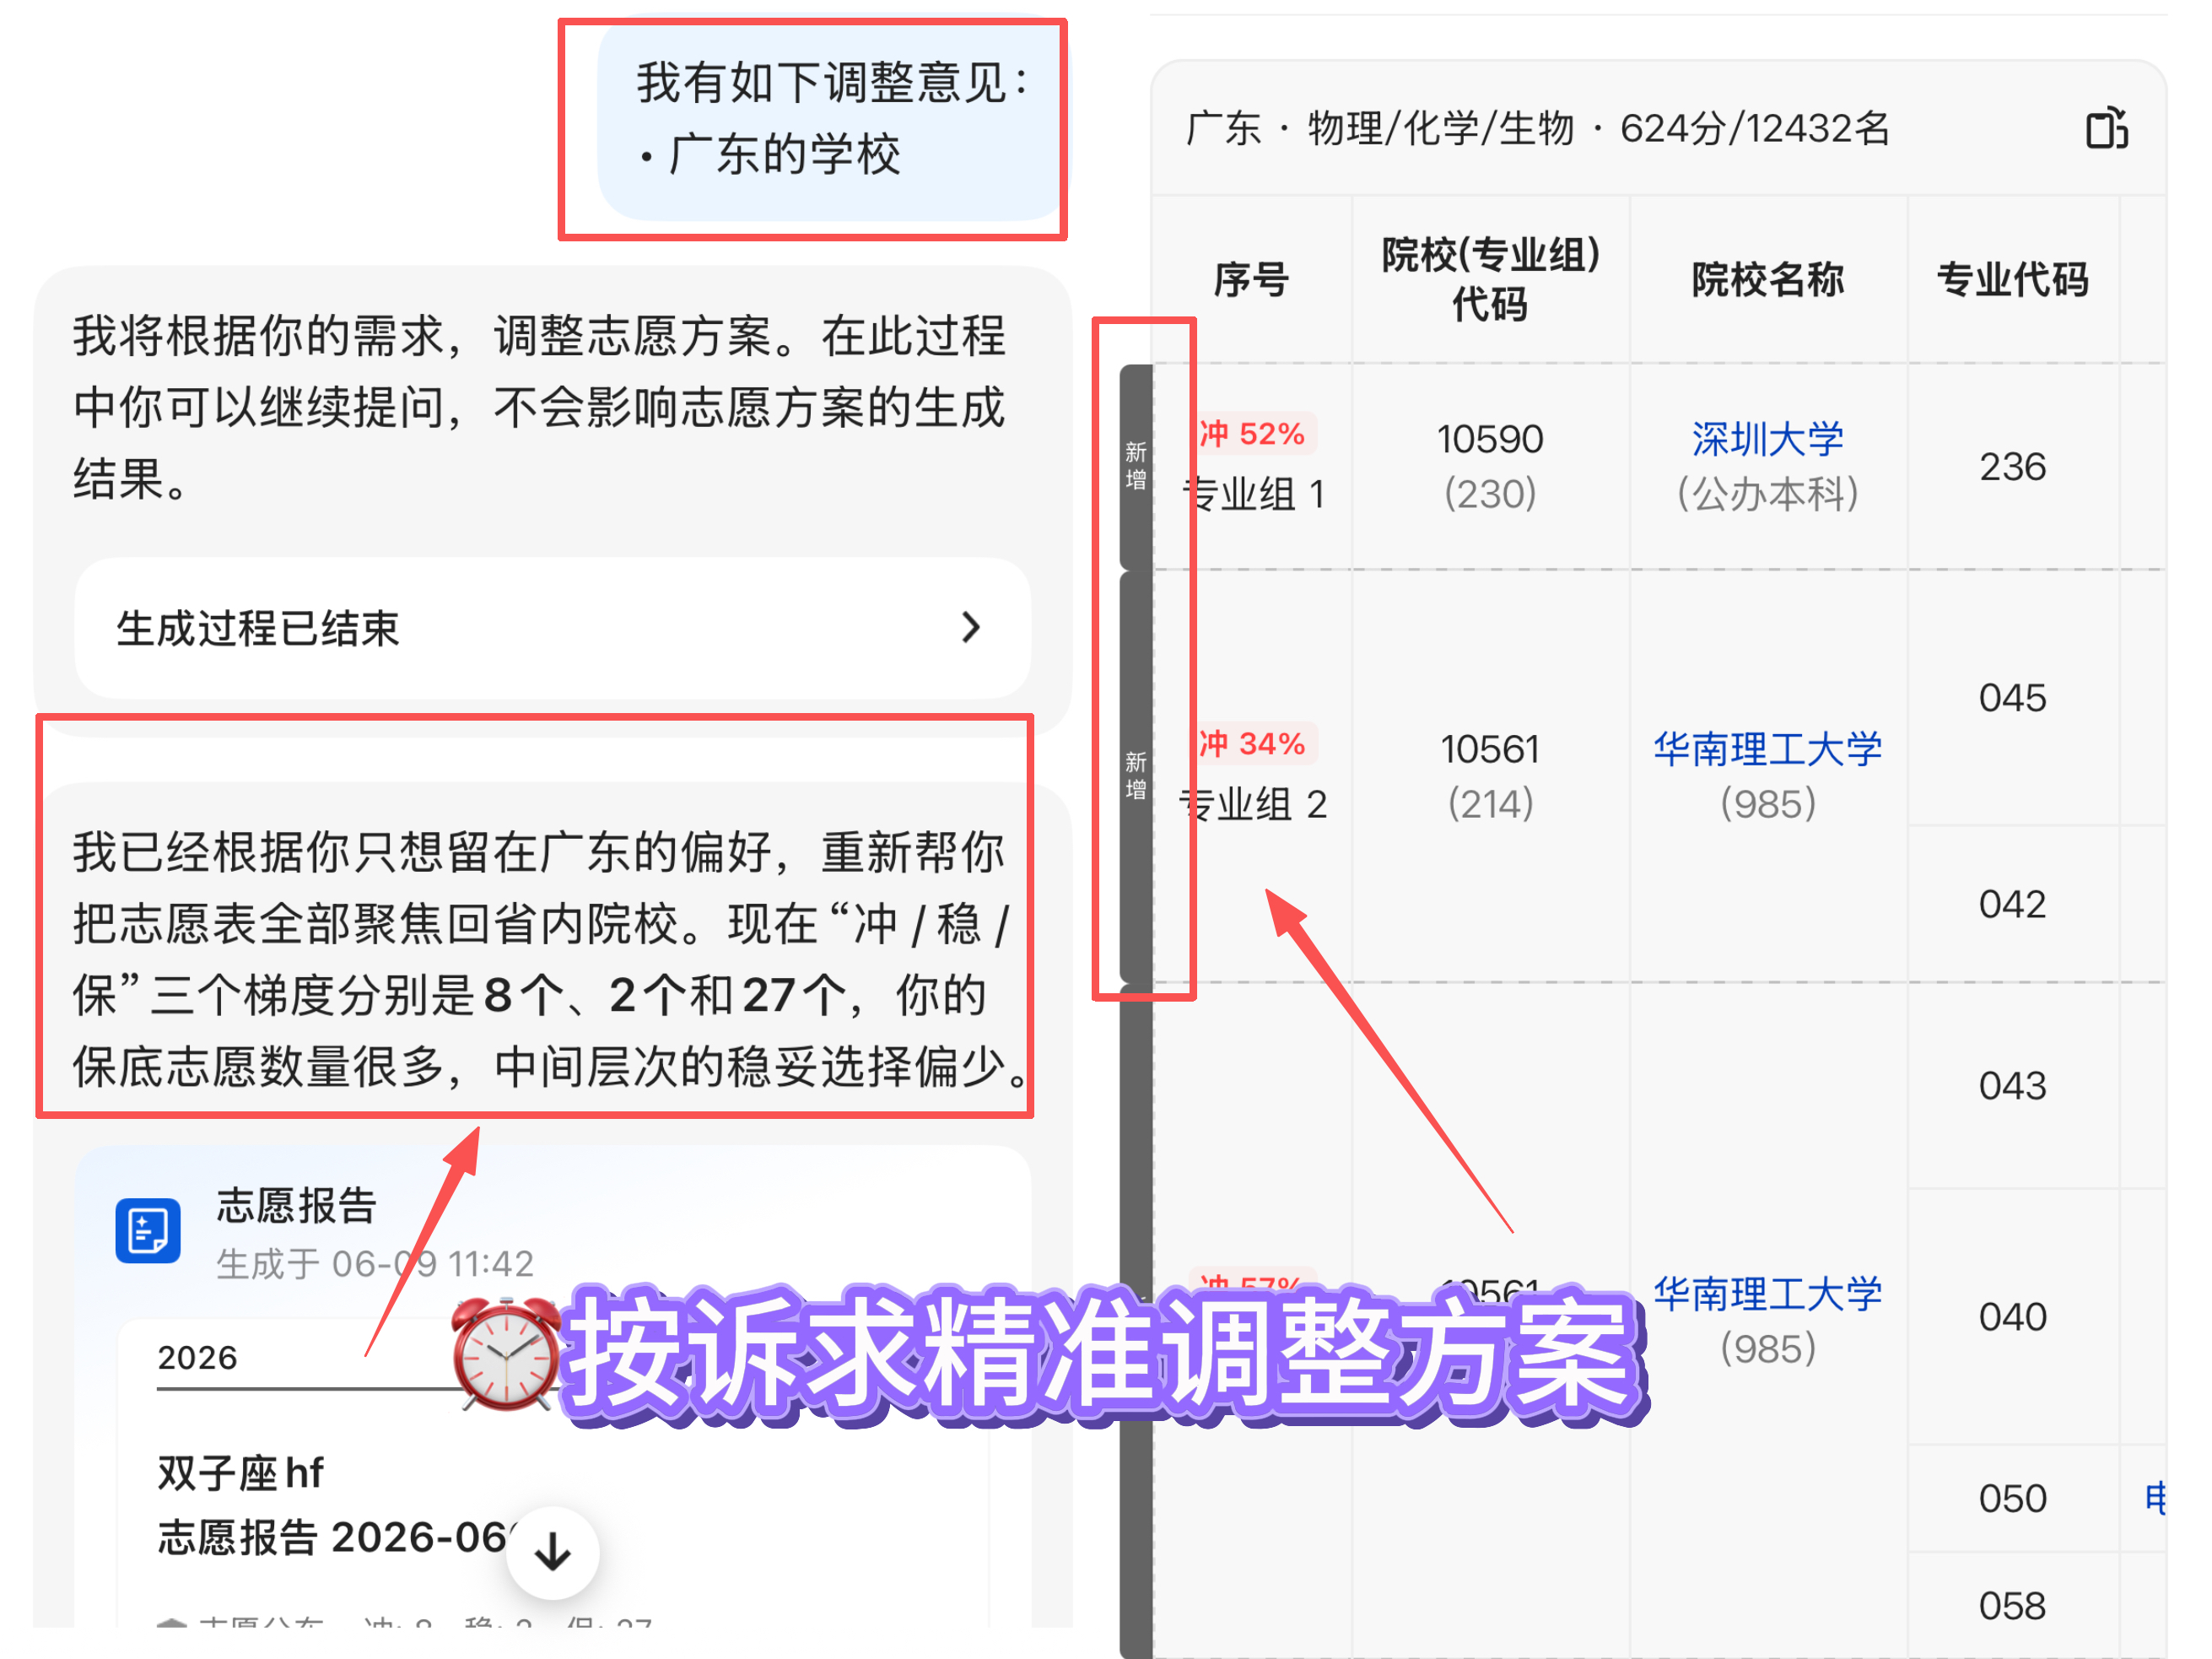2212x1659 pixels.
Task: Tap the 专业组 2 label
Action: pos(1255,804)
